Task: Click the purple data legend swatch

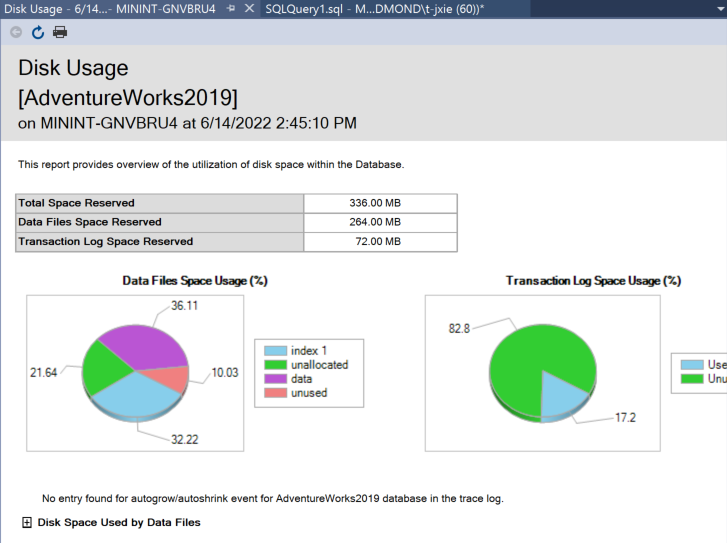Action: (x=275, y=379)
